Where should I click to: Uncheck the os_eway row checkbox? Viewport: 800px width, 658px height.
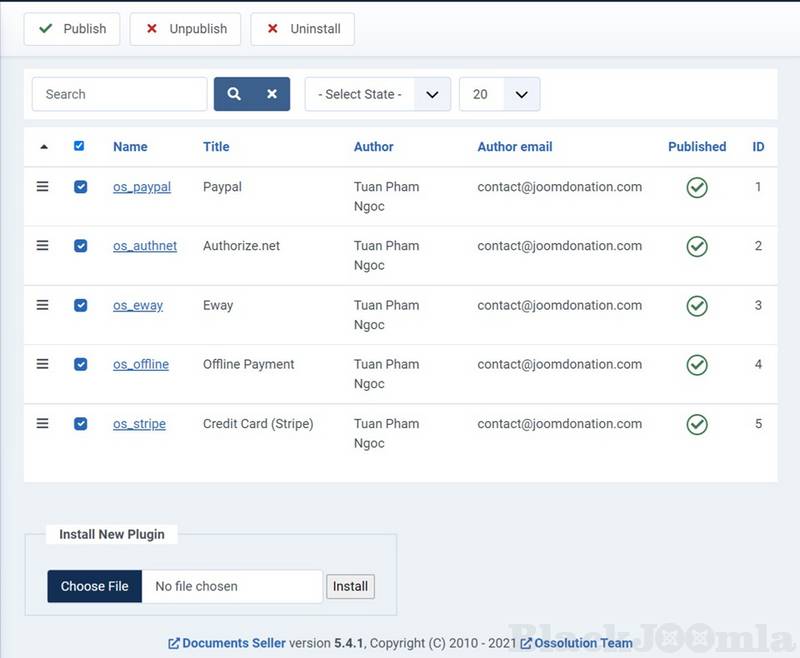(81, 306)
